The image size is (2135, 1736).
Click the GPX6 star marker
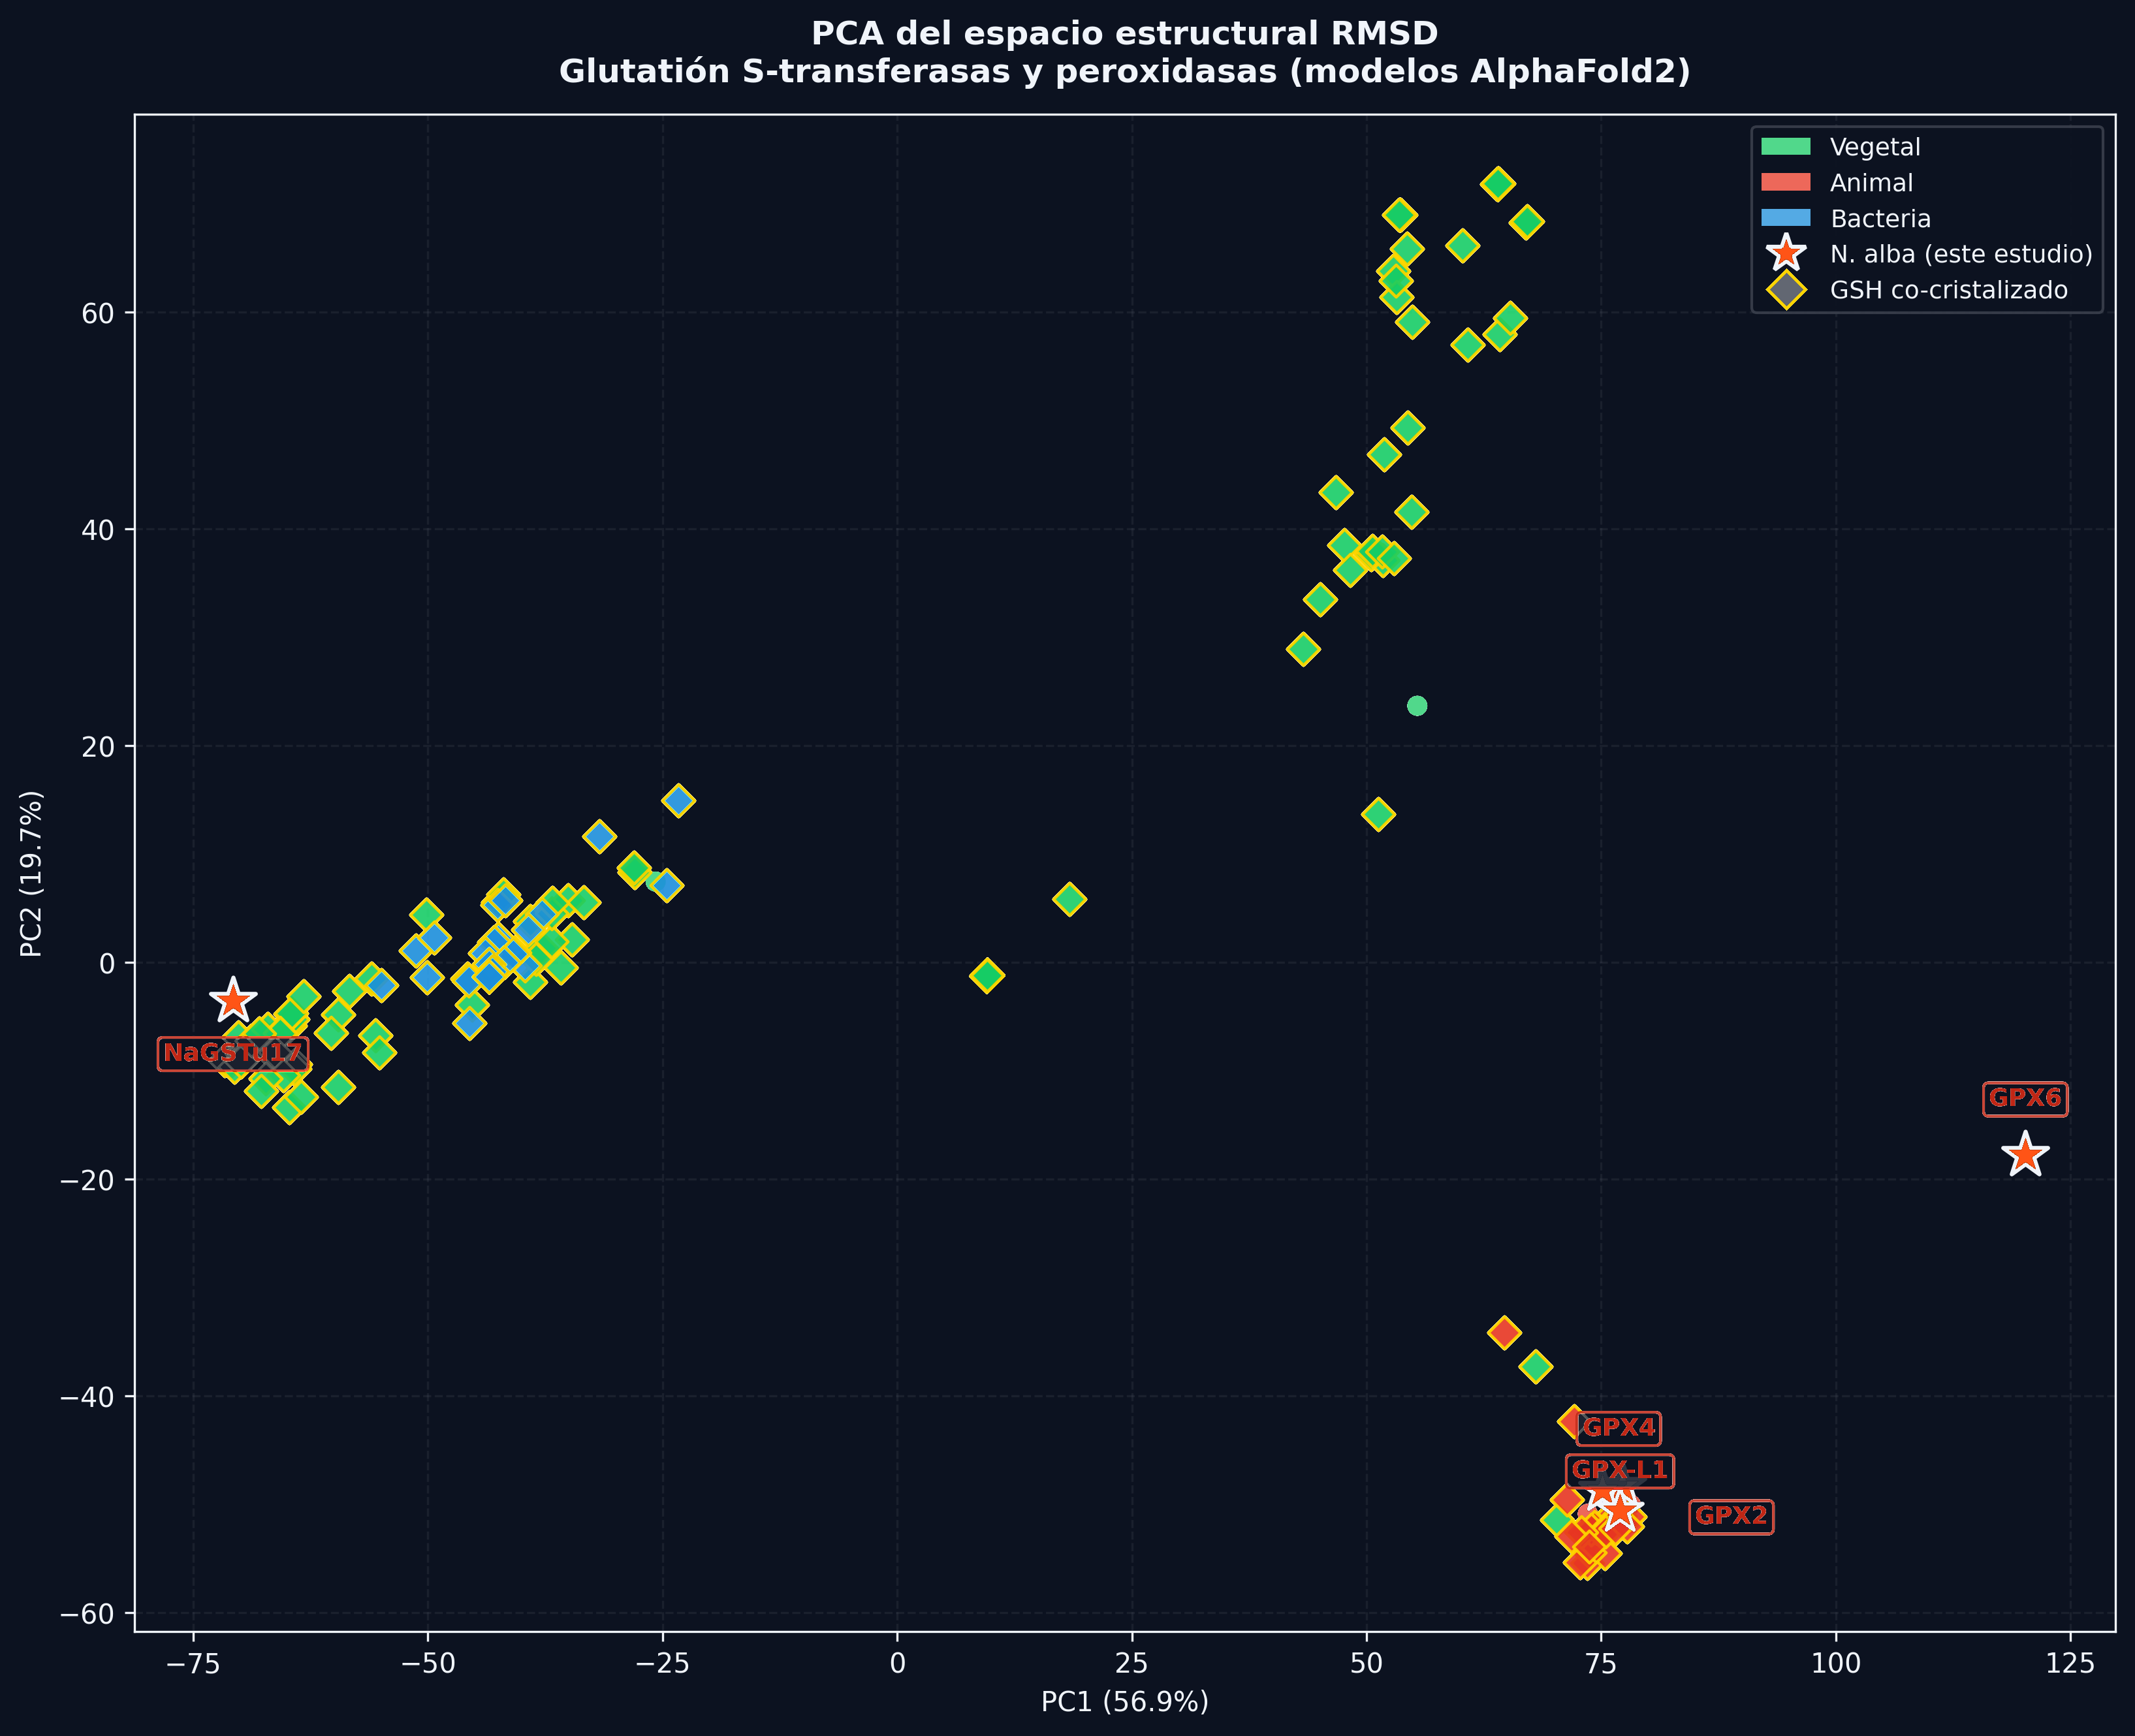tap(2025, 1155)
